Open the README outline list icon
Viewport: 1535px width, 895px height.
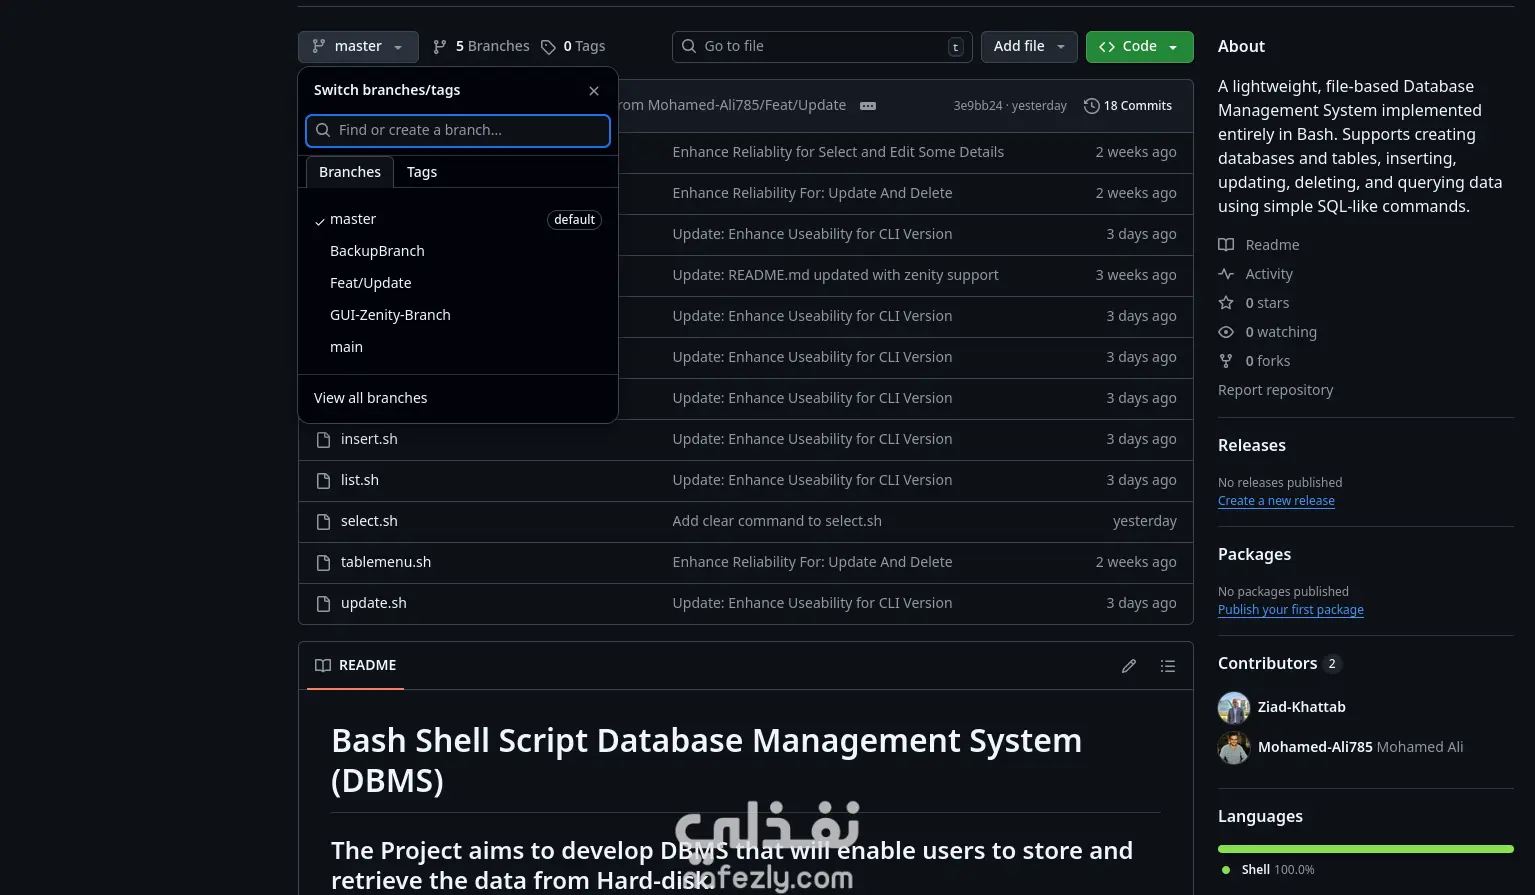point(1167,666)
